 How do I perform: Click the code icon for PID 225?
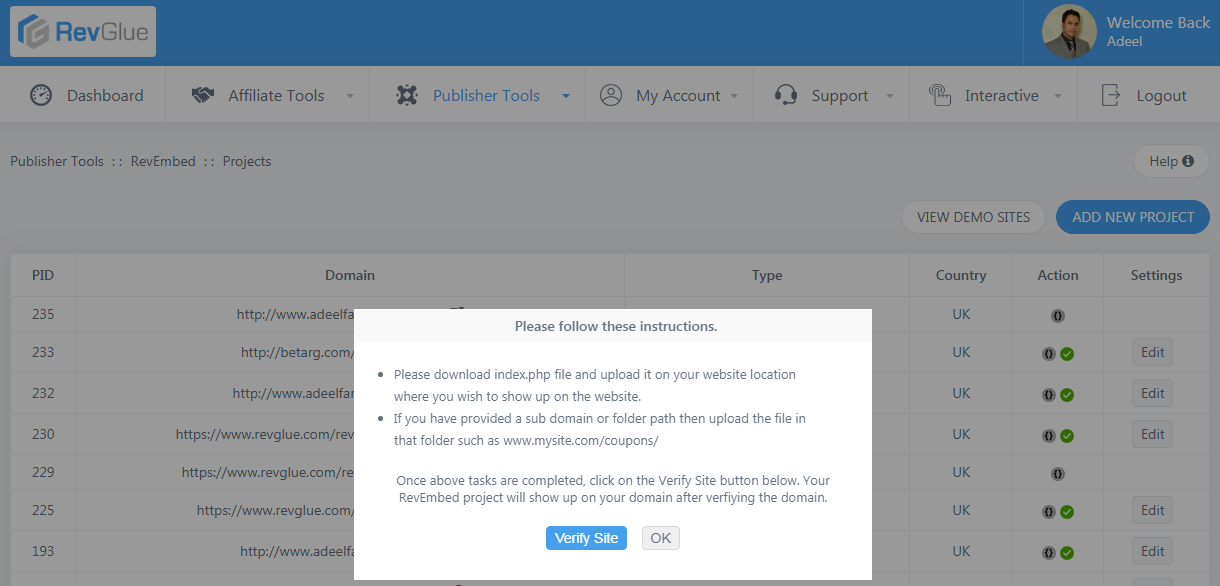[x=1049, y=512]
